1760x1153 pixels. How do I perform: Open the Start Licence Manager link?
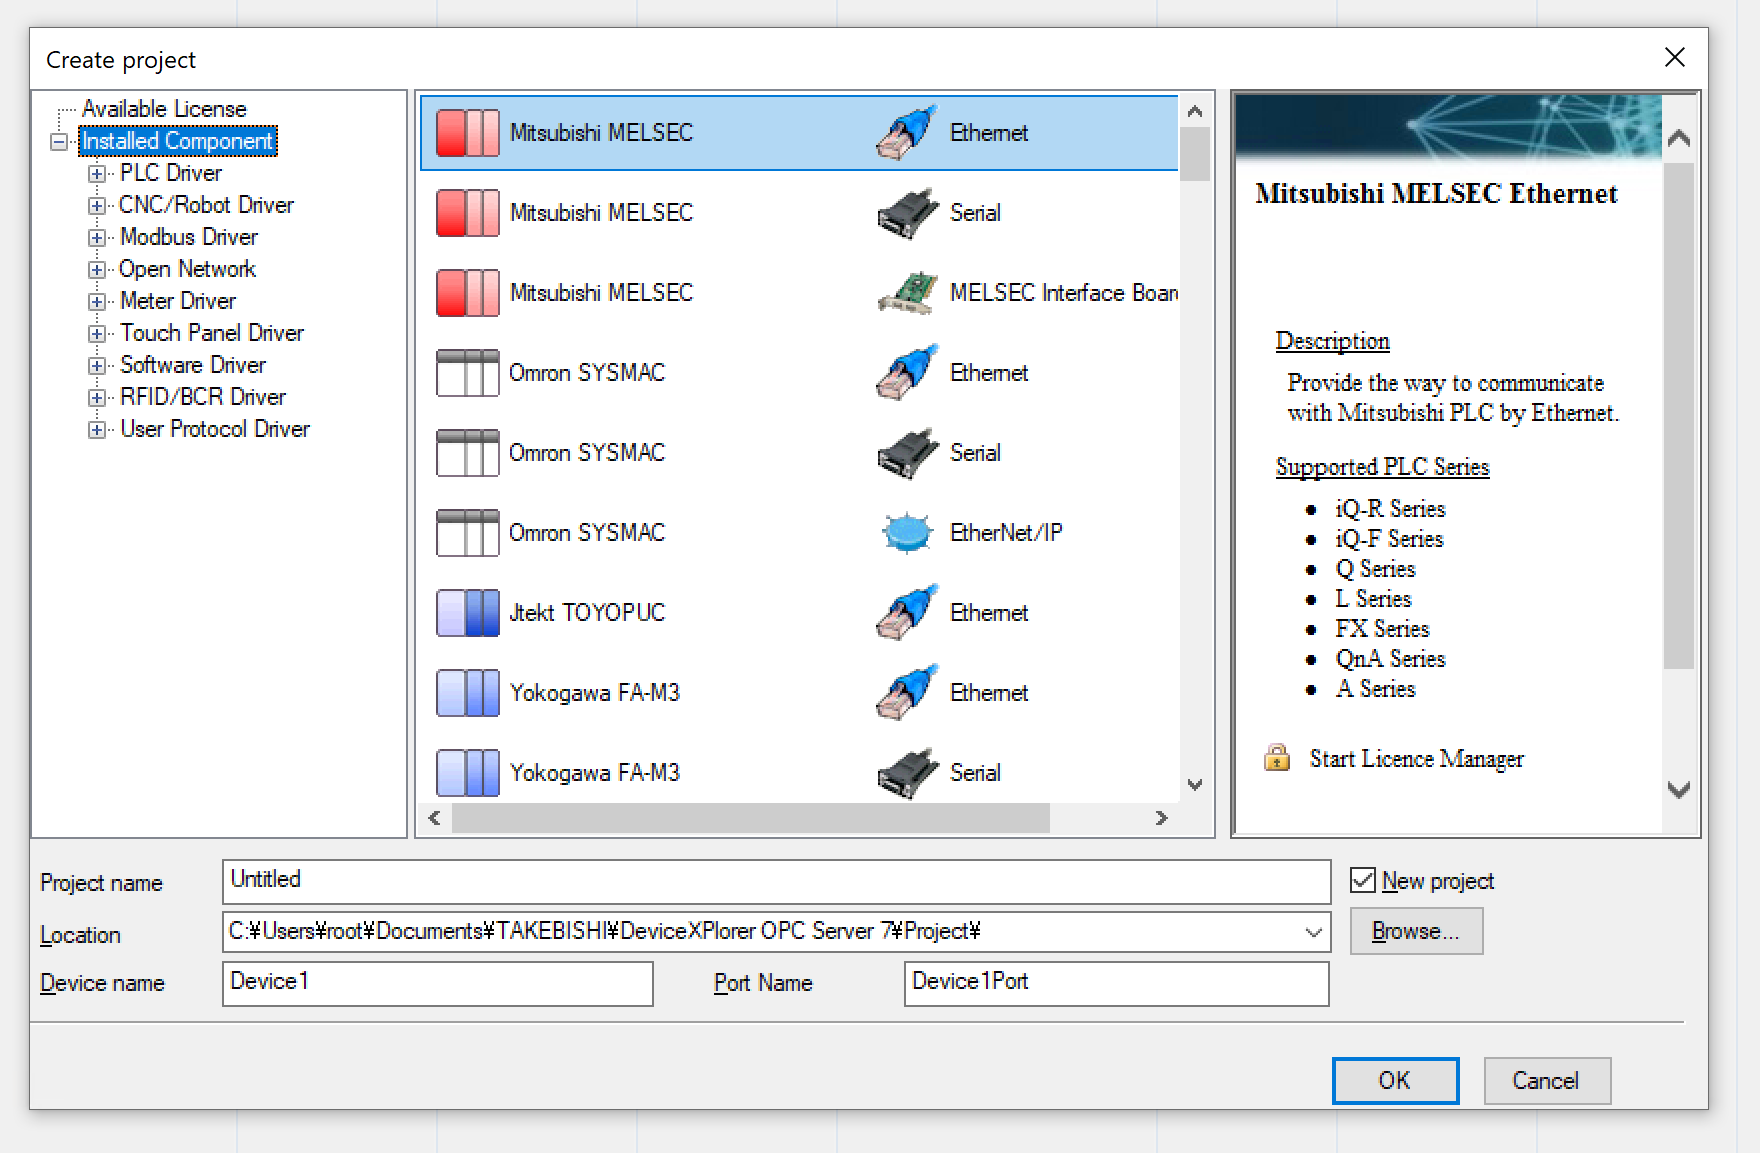coord(1416,759)
